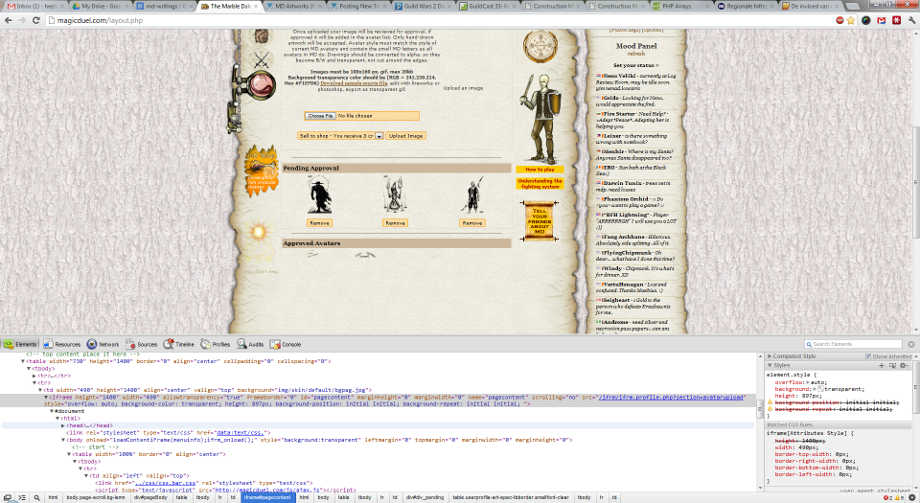The width and height of the screenshot is (920, 503).
Task: Remove the middle pending avatar
Action: pyautogui.click(x=395, y=223)
